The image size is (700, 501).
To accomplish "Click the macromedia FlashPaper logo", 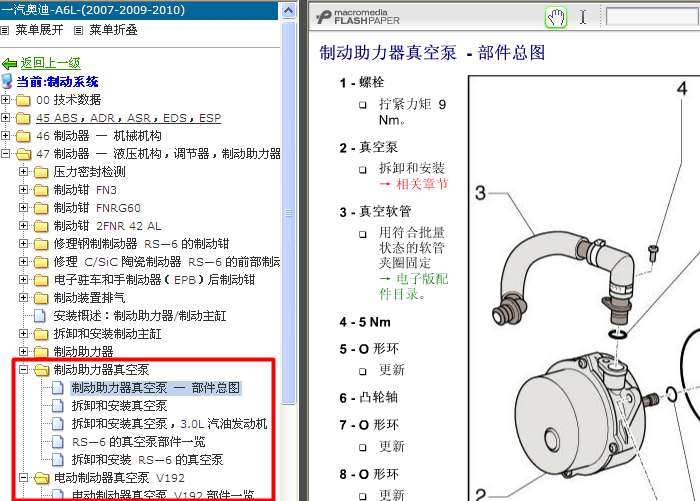I will point(358,17).
